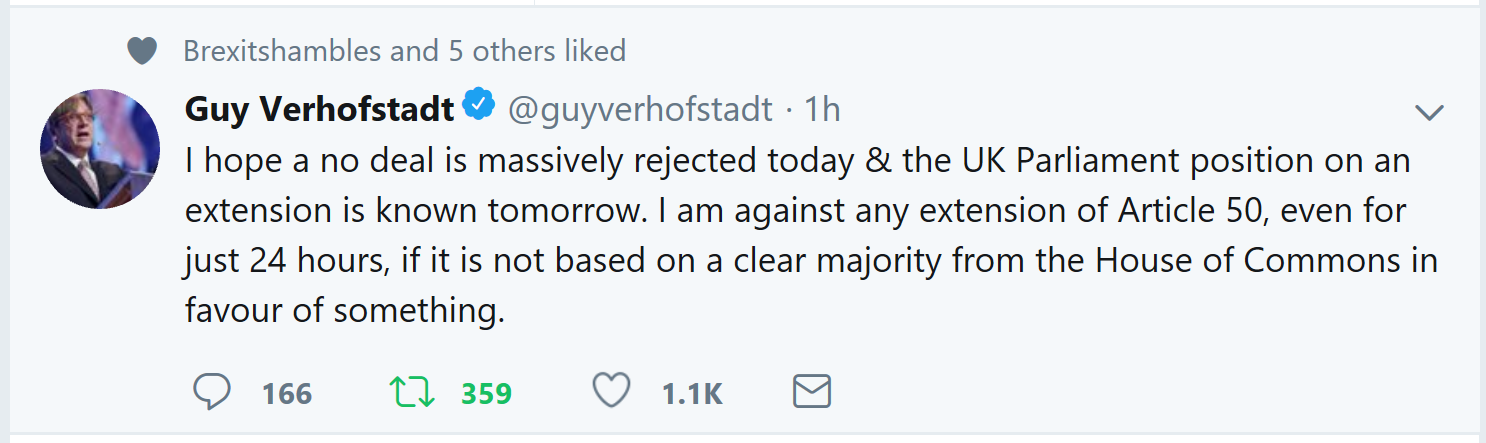Click the @guyverhofstadt handle
1486x443 pixels.
[640, 108]
